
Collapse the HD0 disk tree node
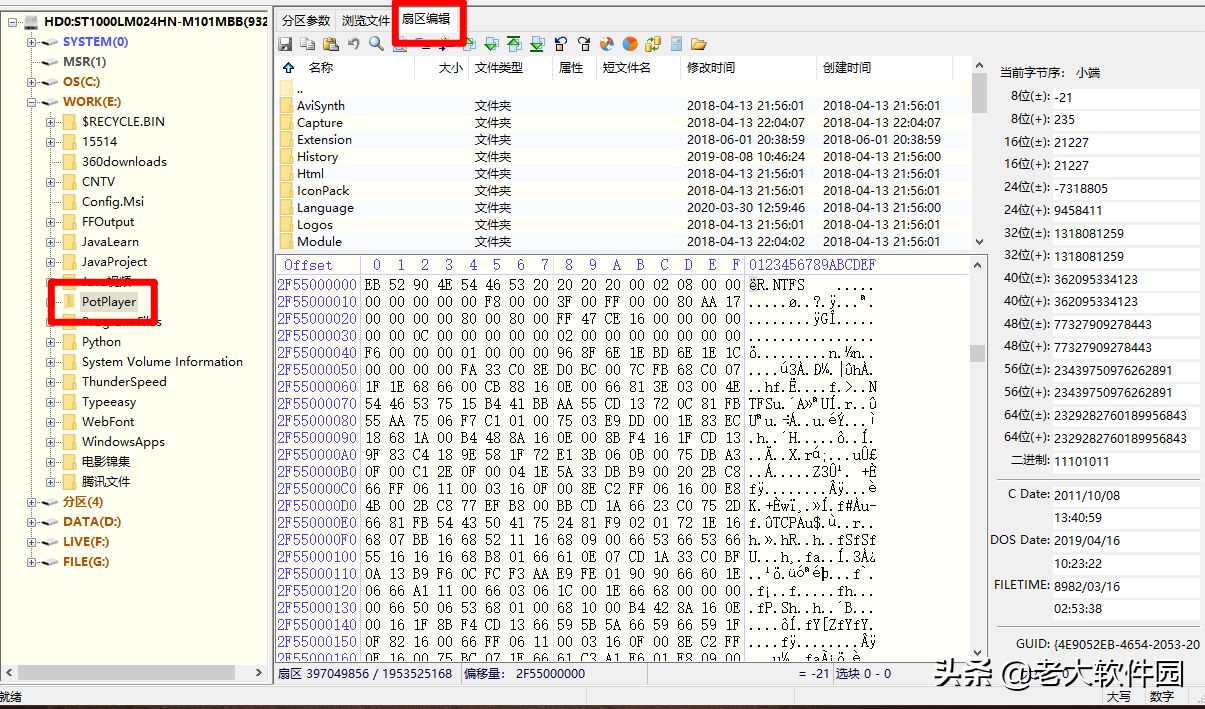click(x=13, y=21)
